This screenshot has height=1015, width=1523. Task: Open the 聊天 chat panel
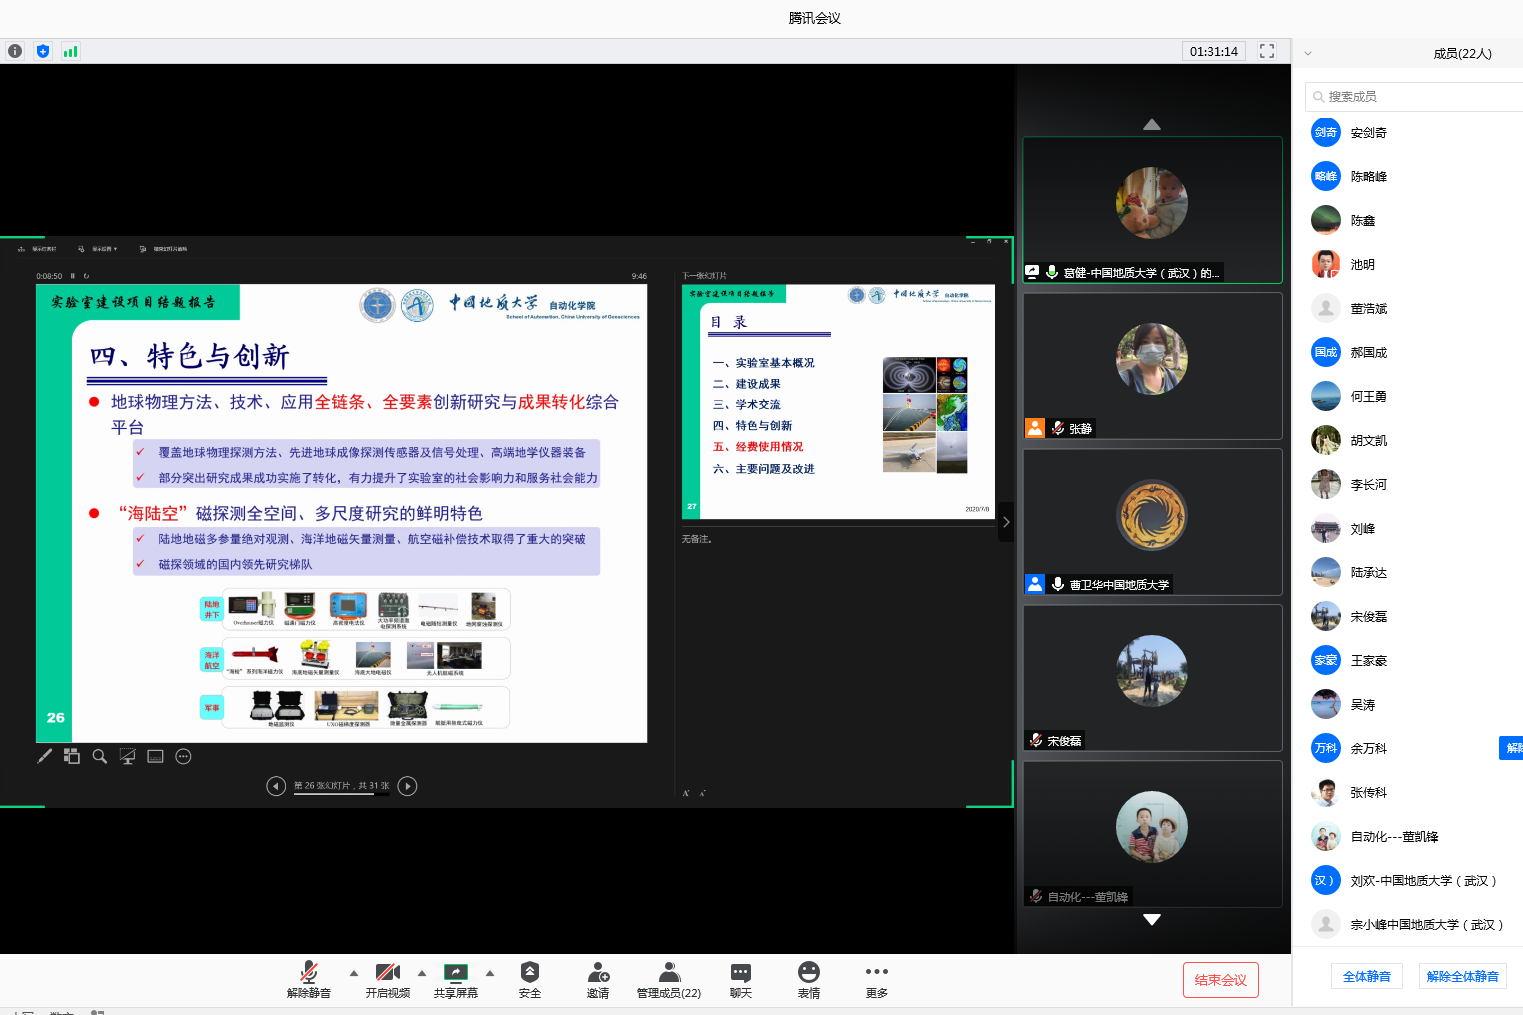coord(741,979)
